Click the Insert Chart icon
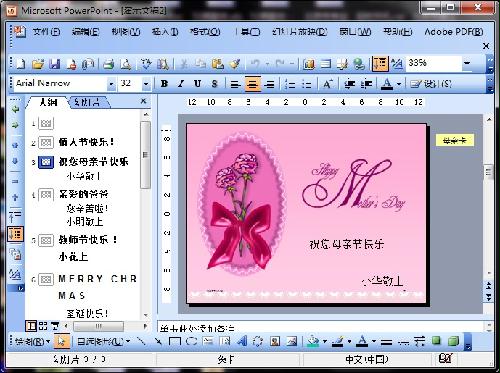The image size is (500, 373). coord(309,64)
